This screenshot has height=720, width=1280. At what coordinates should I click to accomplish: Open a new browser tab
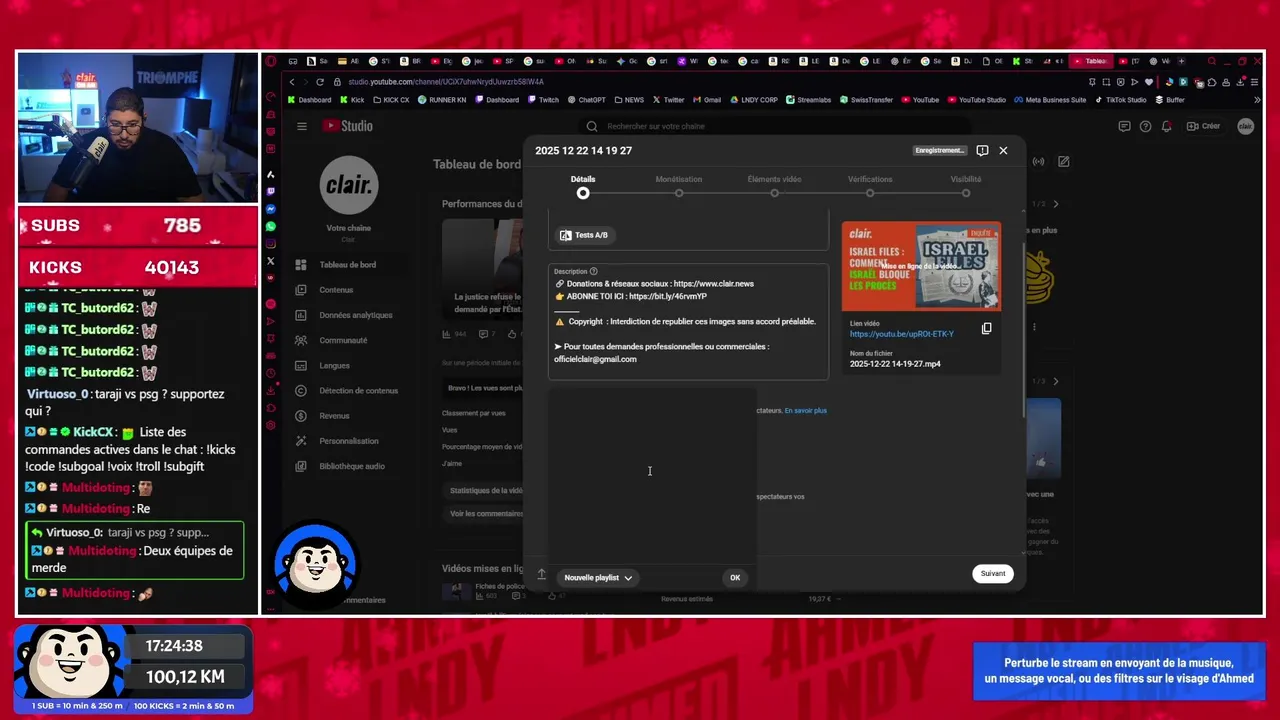click(1181, 61)
